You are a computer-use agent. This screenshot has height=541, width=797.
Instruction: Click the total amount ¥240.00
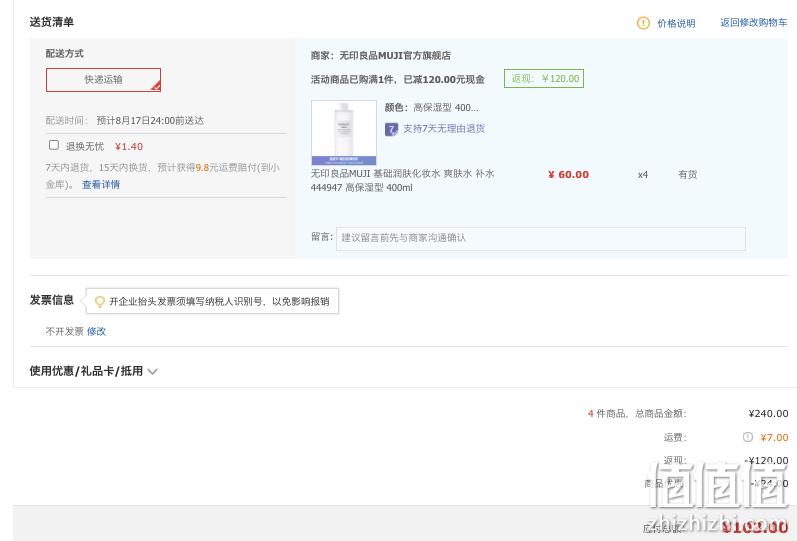pyautogui.click(x=769, y=414)
